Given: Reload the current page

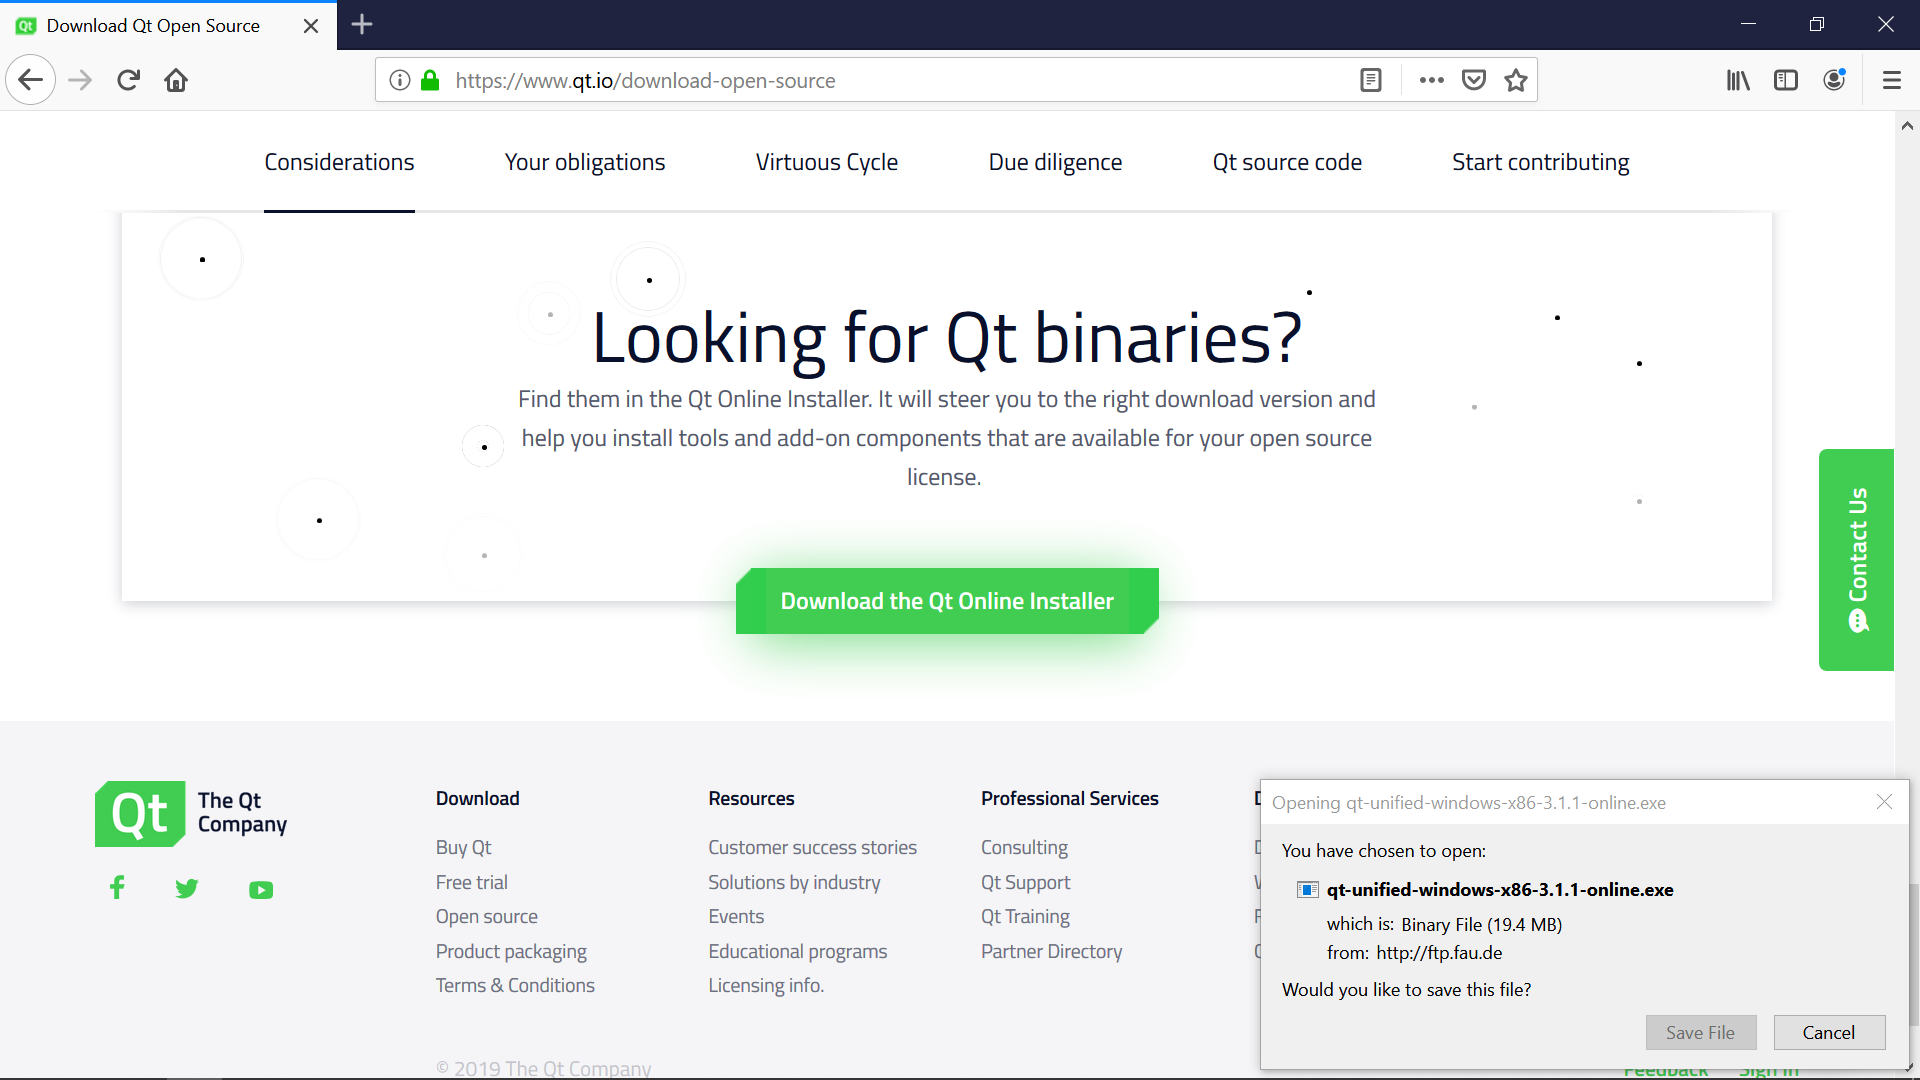Looking at the screenshot, I should point(128,80).
